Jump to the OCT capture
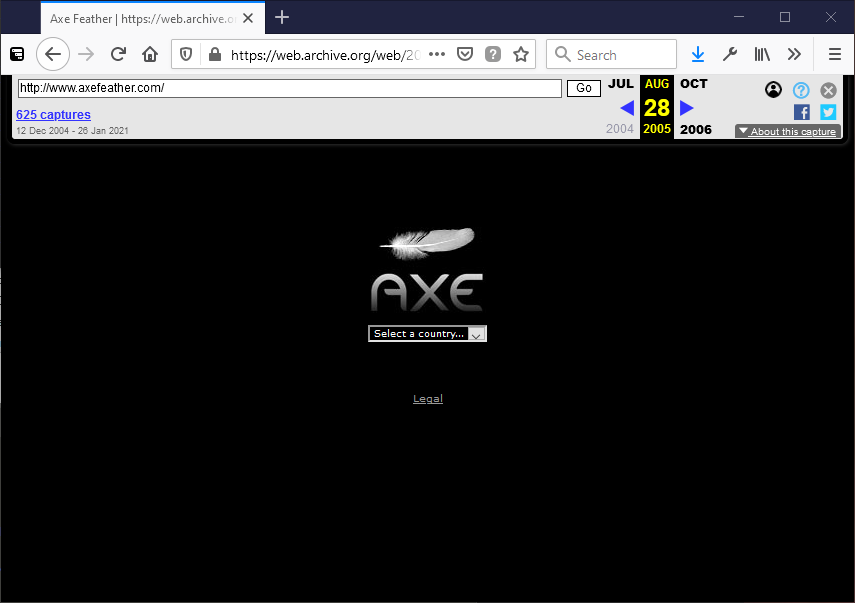The width and height of the screenshot is (855, 603). pos(694,84)
